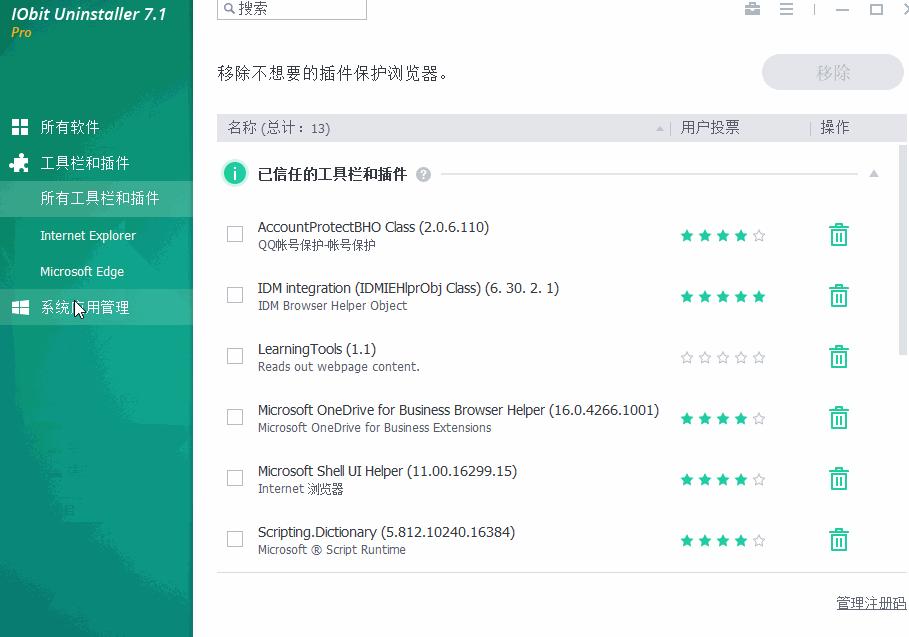Rate LearningTools by clicking its fifth star
909x637 pixels.
760,356
